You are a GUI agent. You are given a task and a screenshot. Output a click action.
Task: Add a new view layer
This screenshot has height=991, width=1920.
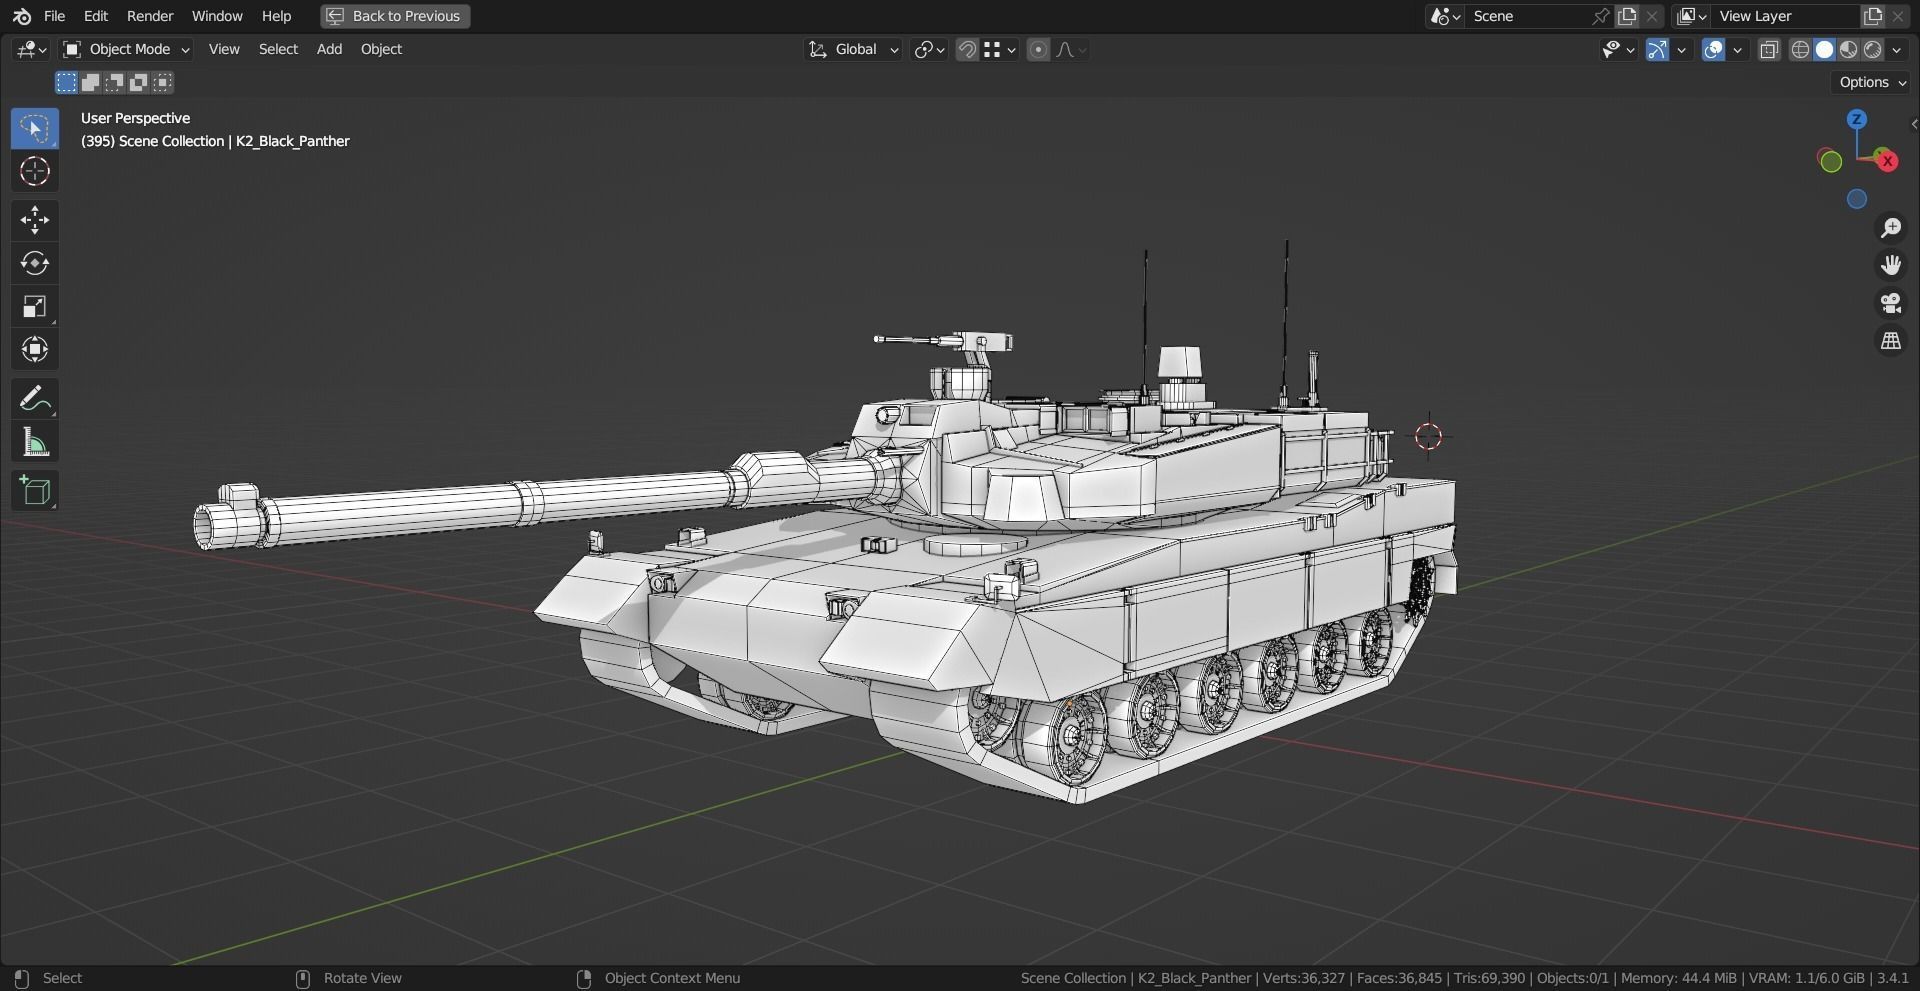click(x=1873, y=16)
